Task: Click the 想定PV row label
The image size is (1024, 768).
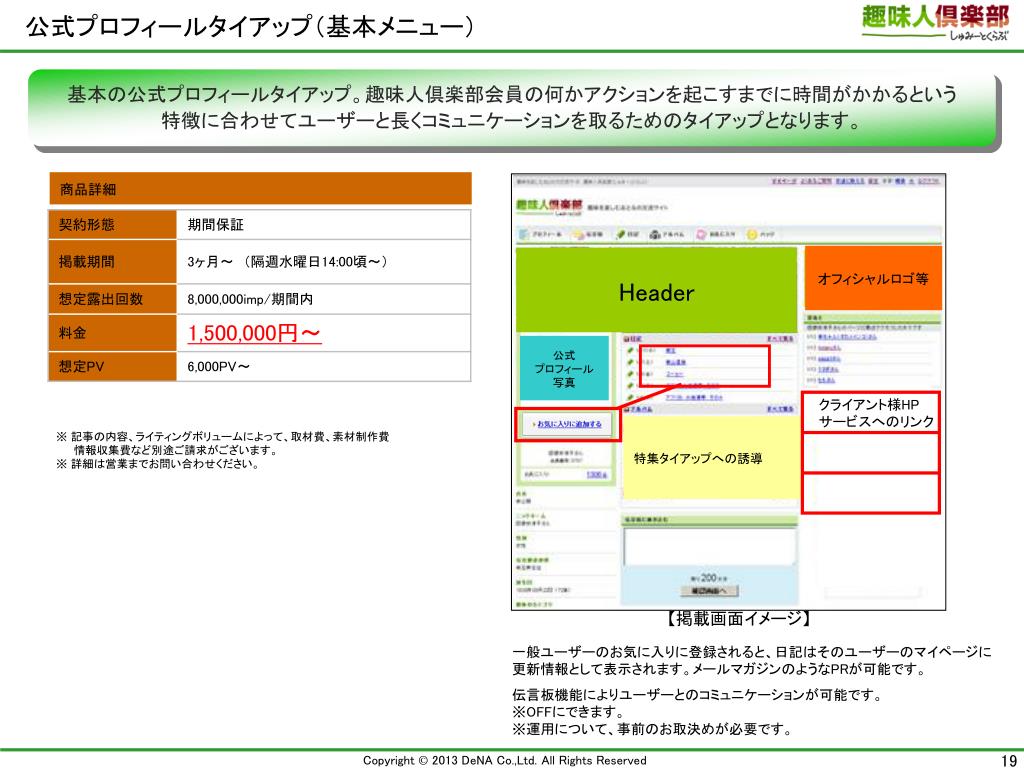Action: (x=112, y=366)
